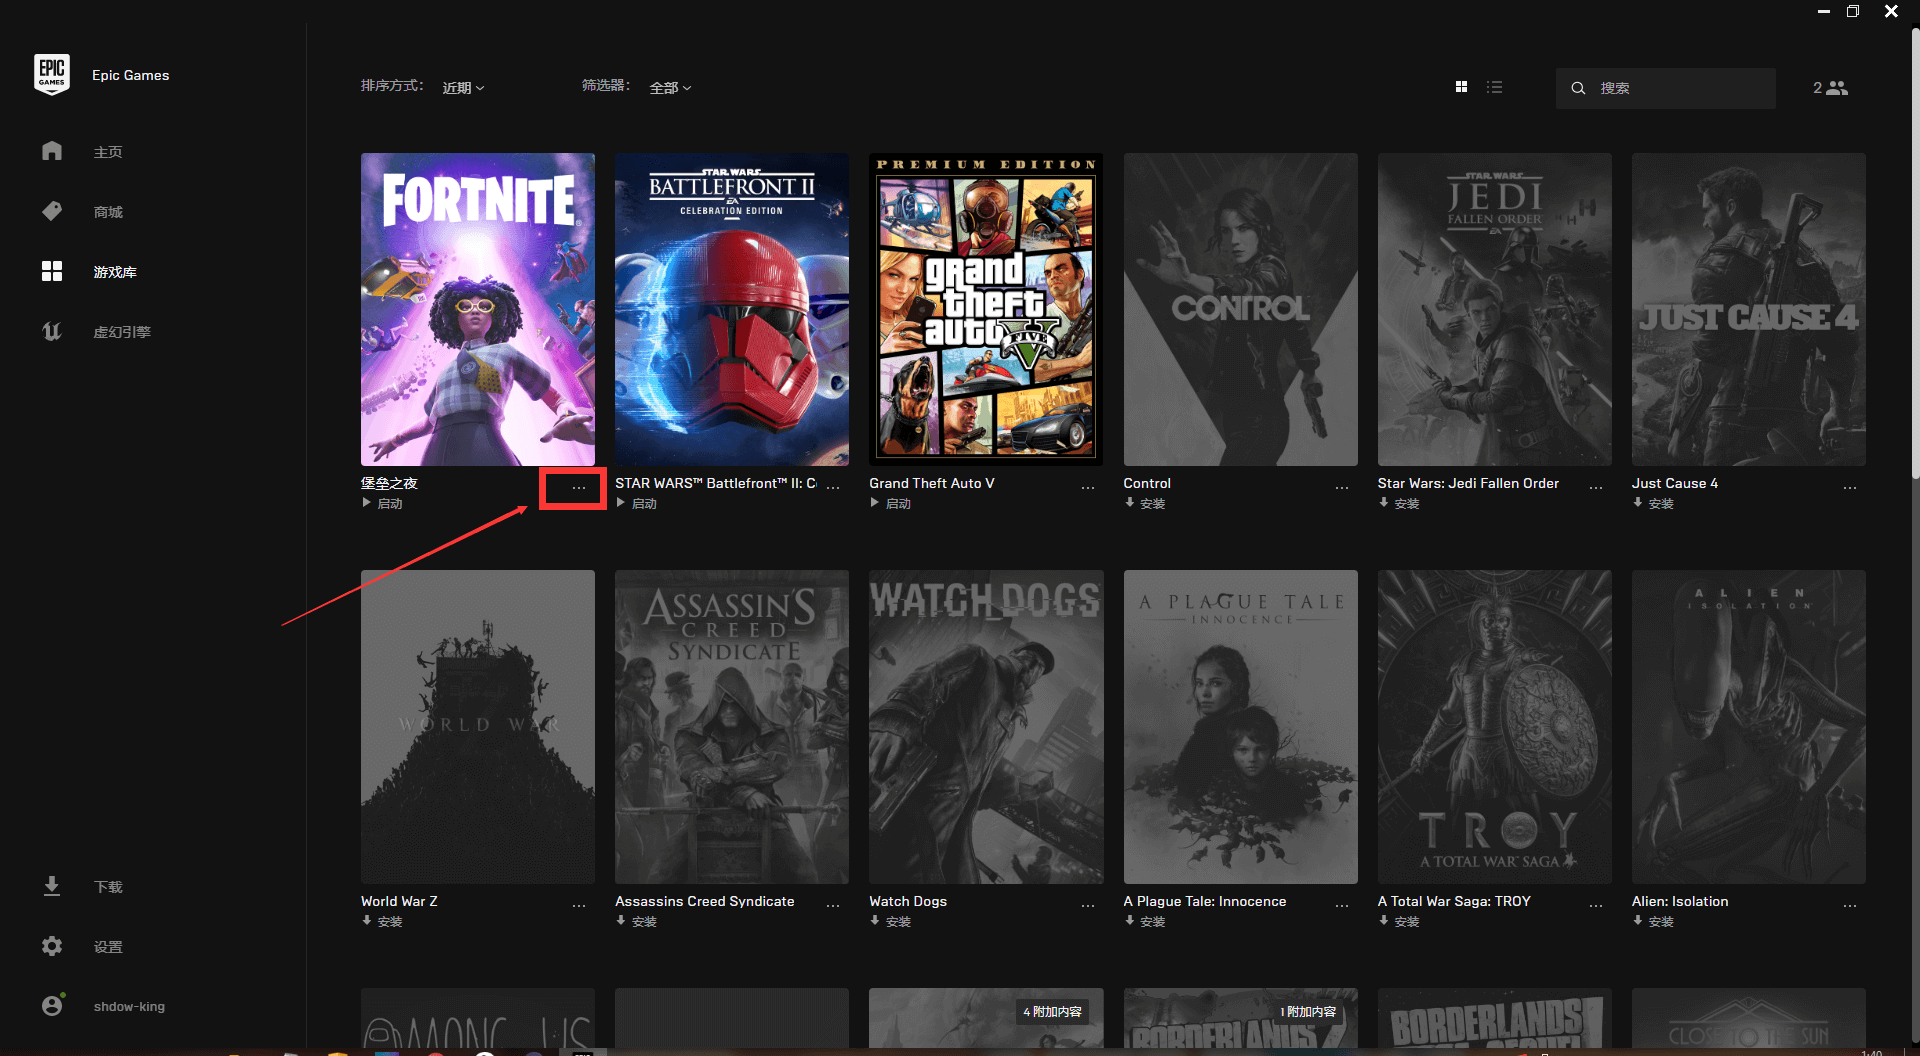Open Alien: Isolation options menu

point(1850,905)
